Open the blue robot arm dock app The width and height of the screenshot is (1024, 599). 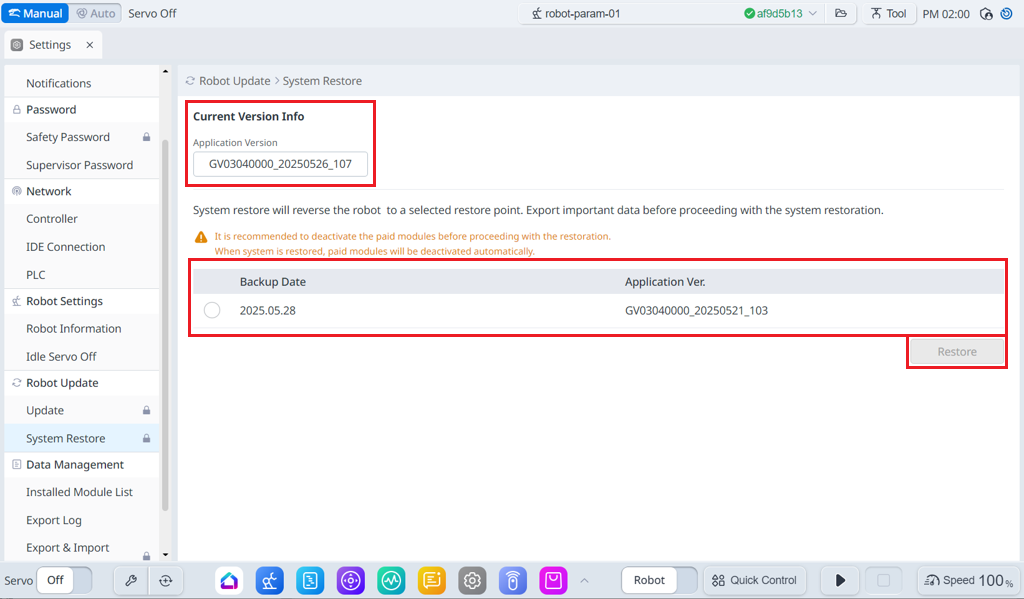[270, 580]
